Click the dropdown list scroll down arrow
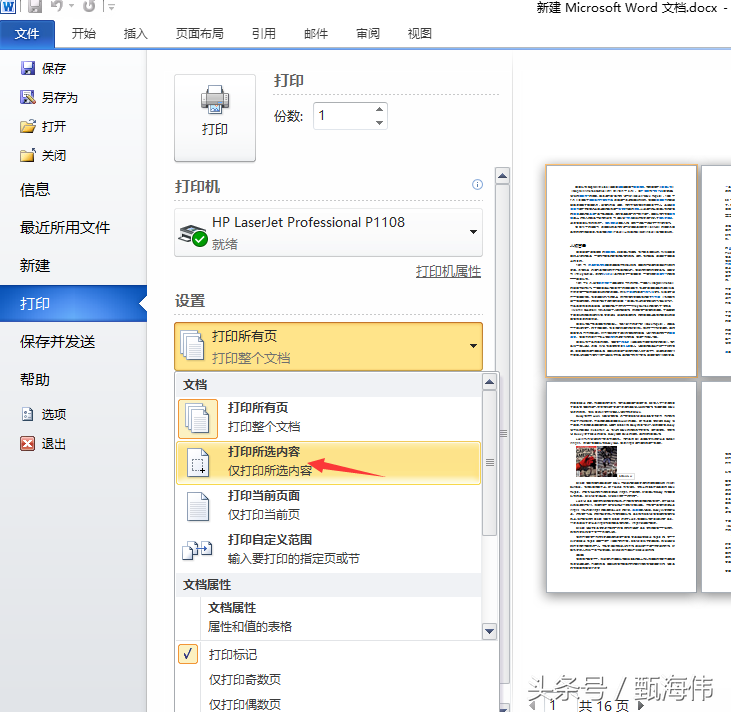This screenshot has width=731, height=712. 489,632
